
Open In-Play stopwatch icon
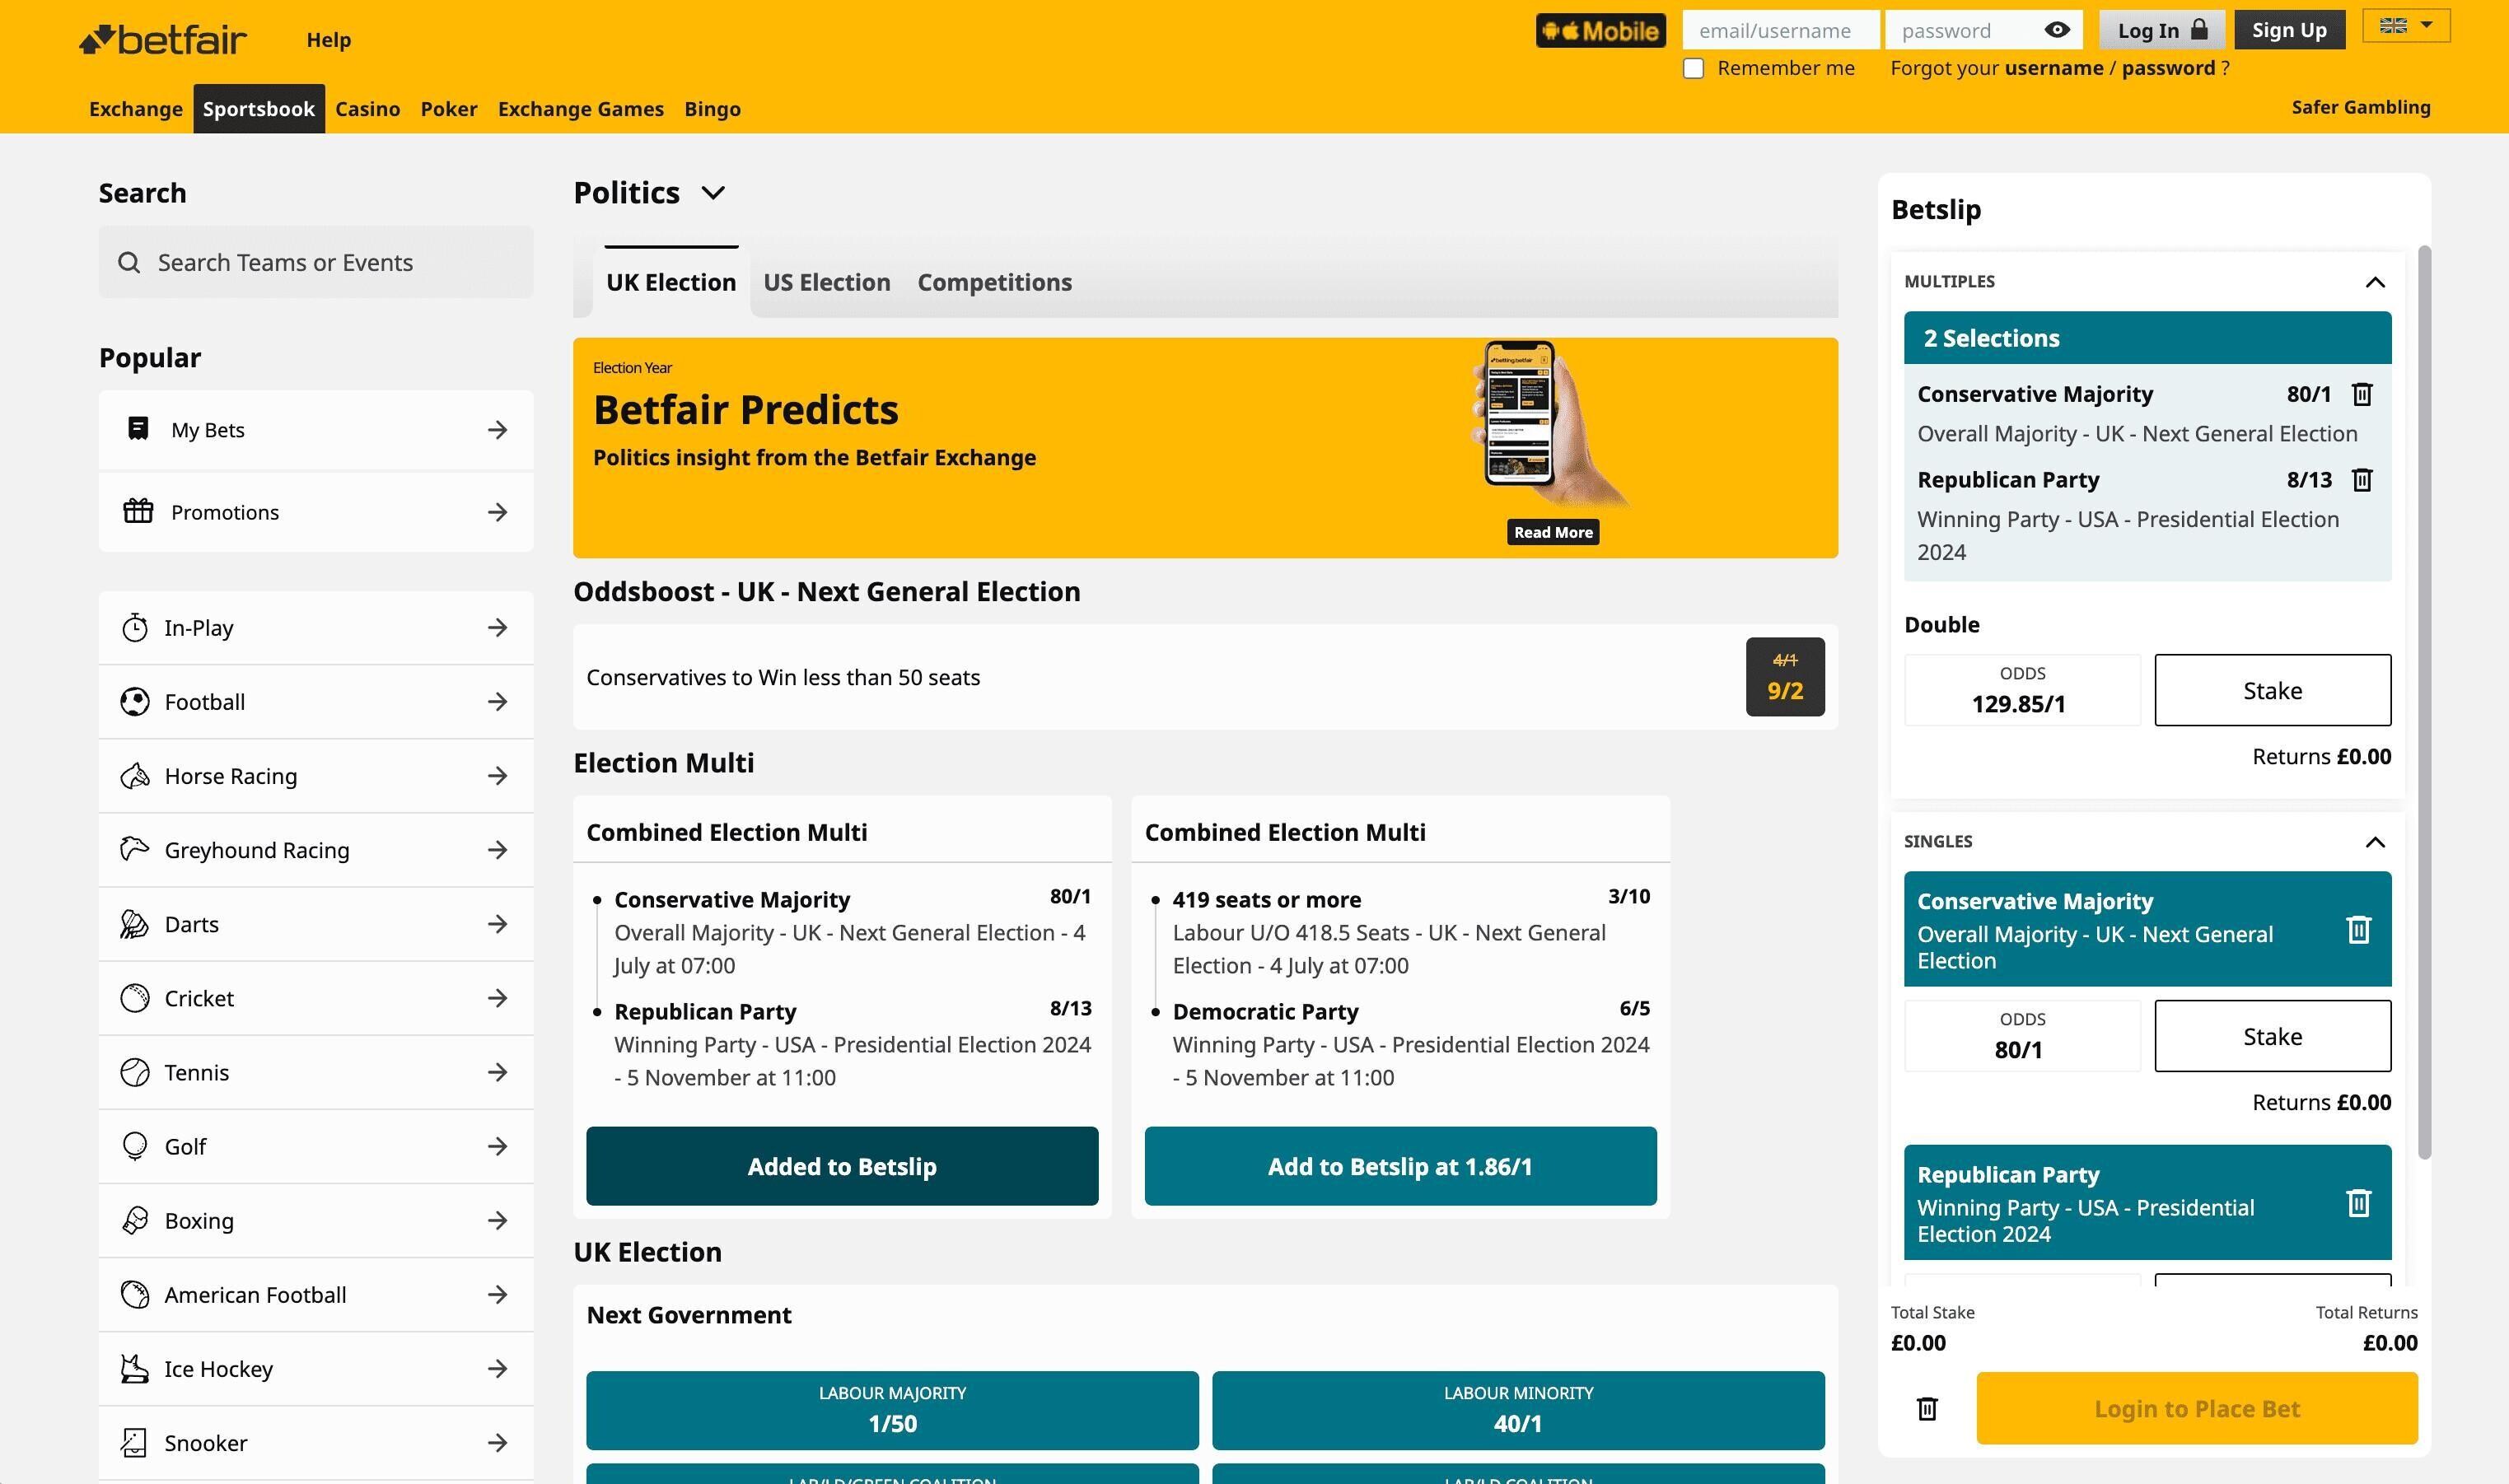coord(135,627)
